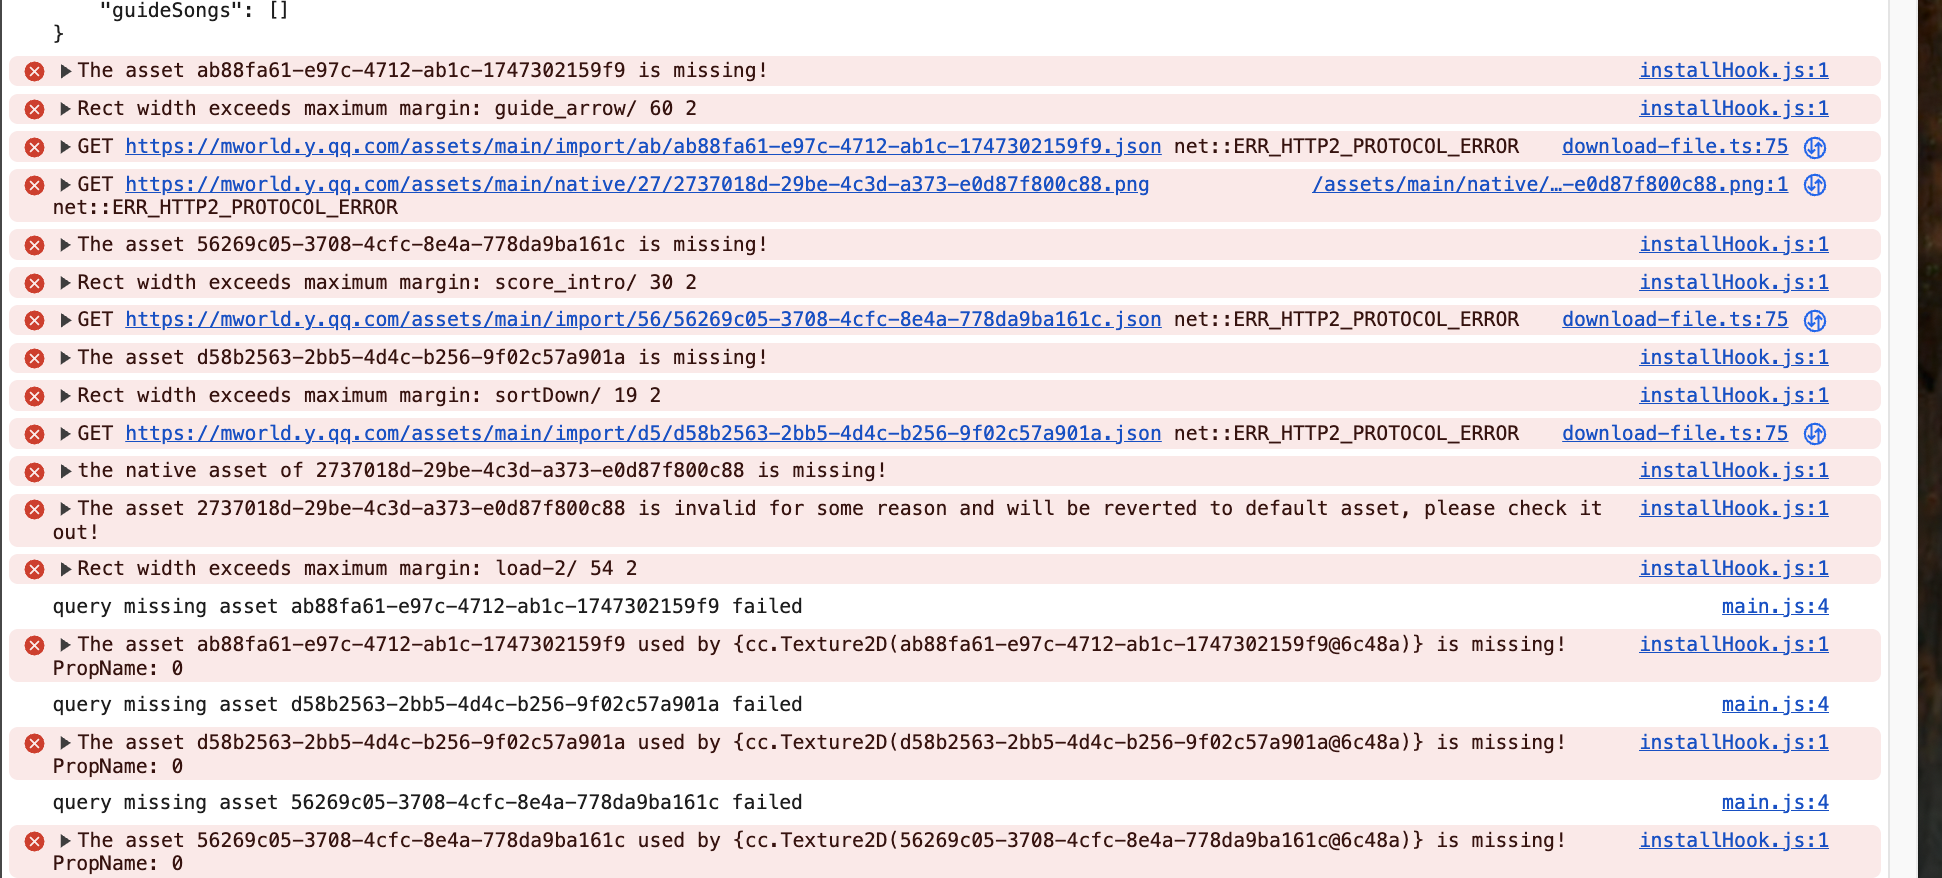Image resolution: width=1942 pixels, height=878 pixels.
Task: Click error icon on load-2 rect width message
Action: (x=34, y=569)
